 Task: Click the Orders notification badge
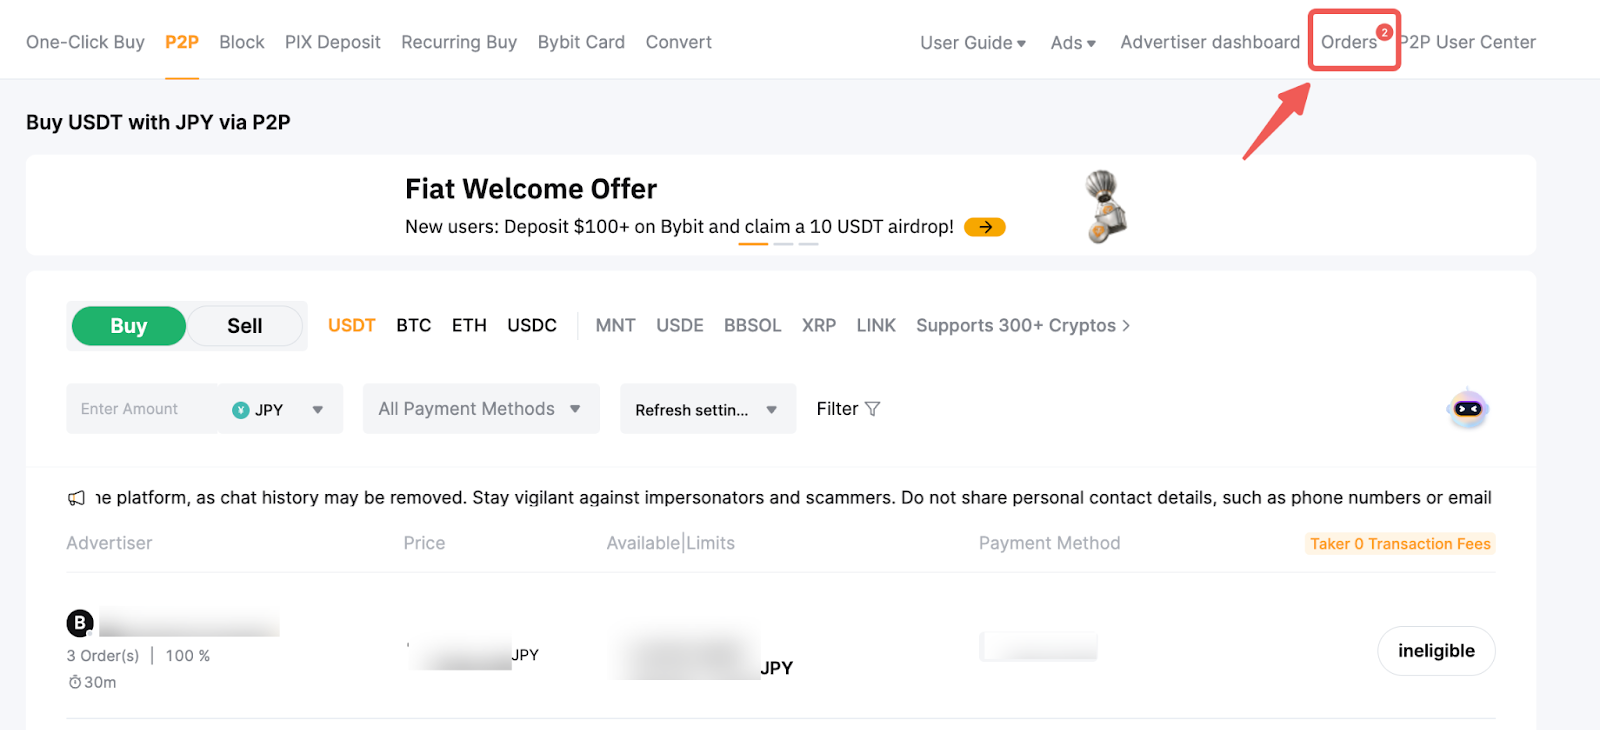point(1384,32)
